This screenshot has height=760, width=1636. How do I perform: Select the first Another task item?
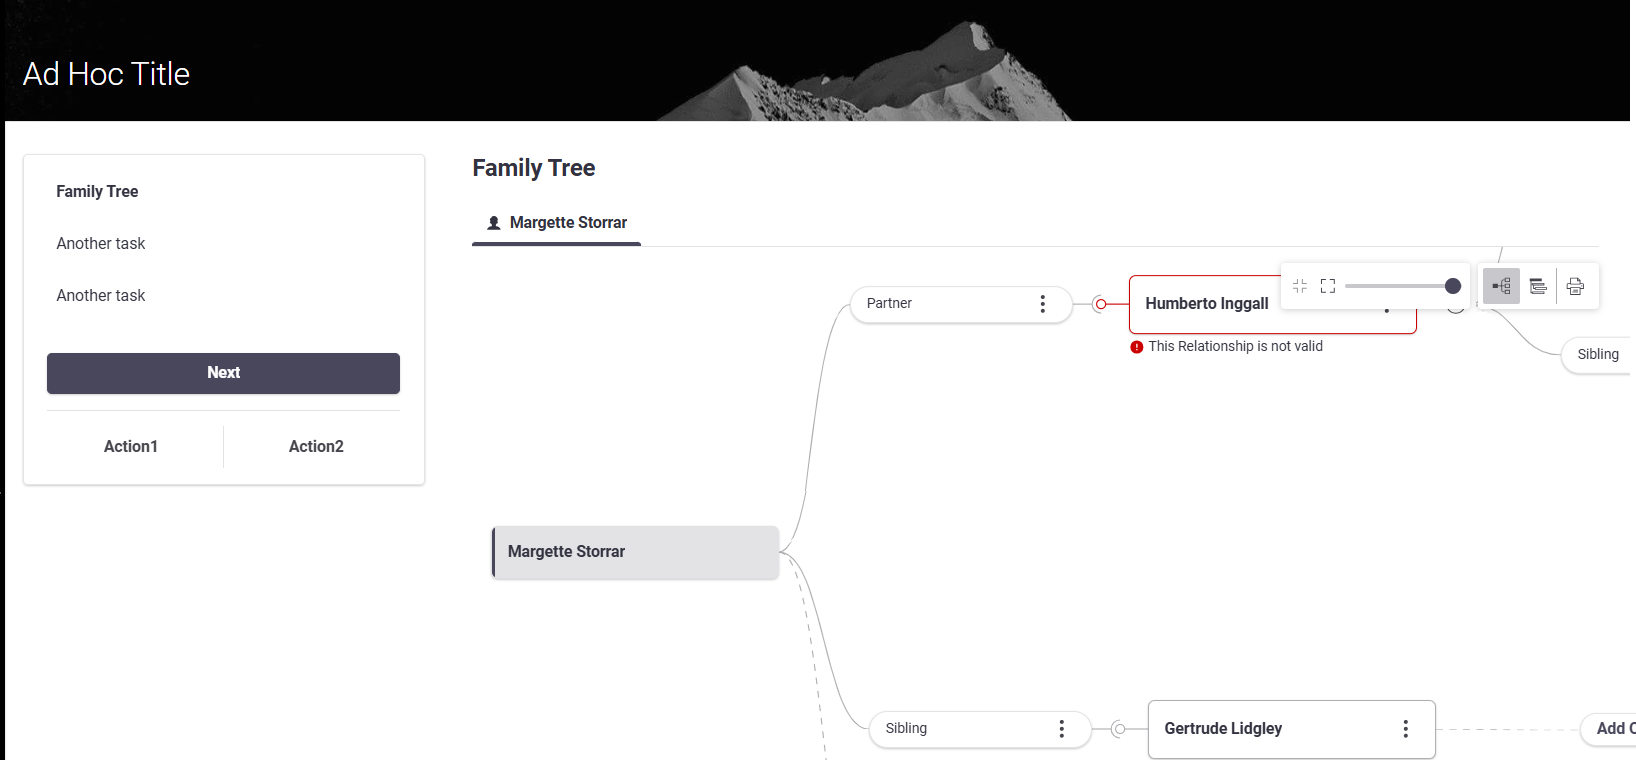101,243
